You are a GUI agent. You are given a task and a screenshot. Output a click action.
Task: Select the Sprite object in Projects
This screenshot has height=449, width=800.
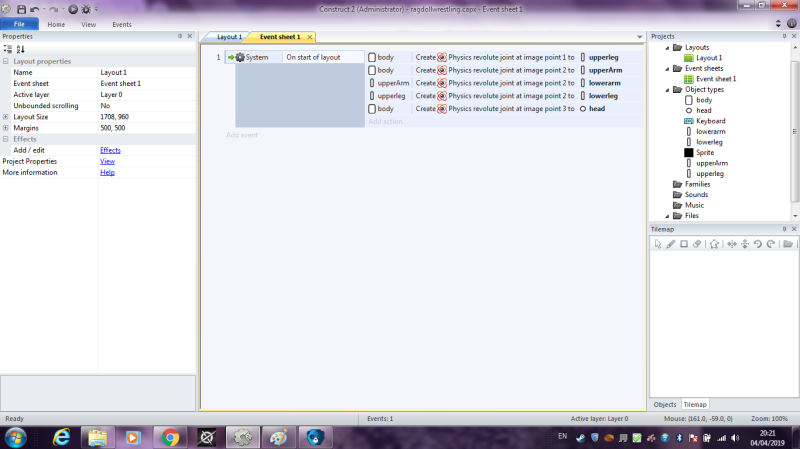705,153
